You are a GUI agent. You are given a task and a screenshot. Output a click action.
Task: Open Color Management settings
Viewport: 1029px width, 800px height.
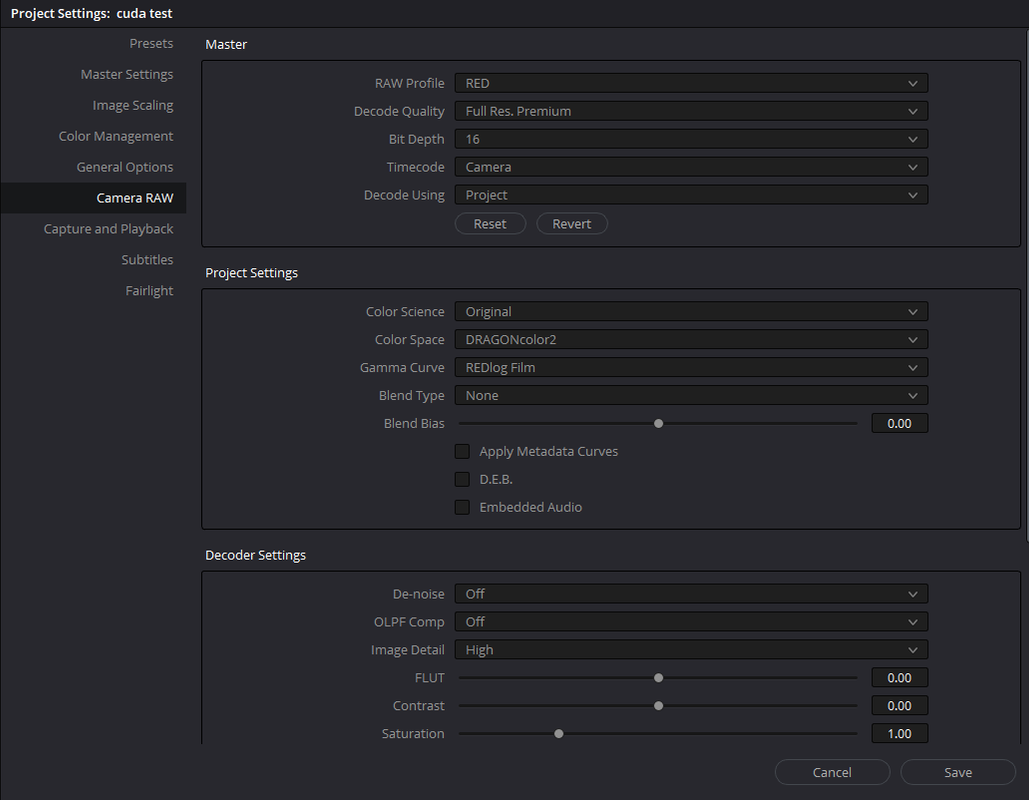tap(116, 136)
